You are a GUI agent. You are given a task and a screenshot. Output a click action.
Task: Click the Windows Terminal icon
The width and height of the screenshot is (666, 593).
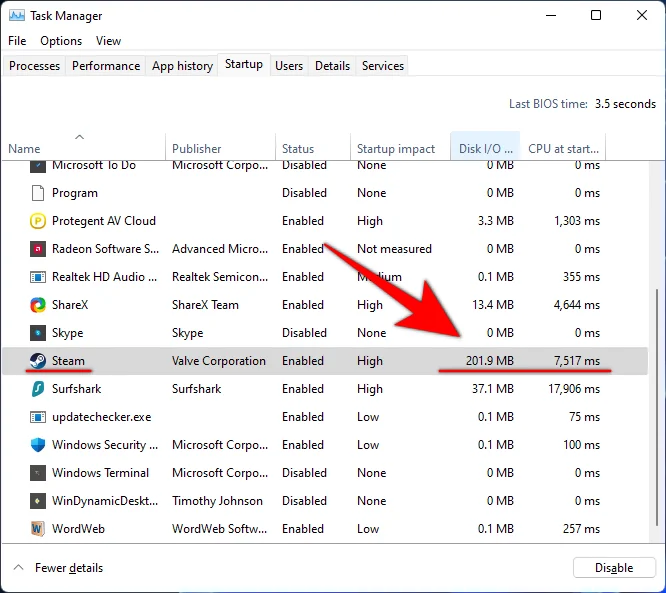[38, 473]
